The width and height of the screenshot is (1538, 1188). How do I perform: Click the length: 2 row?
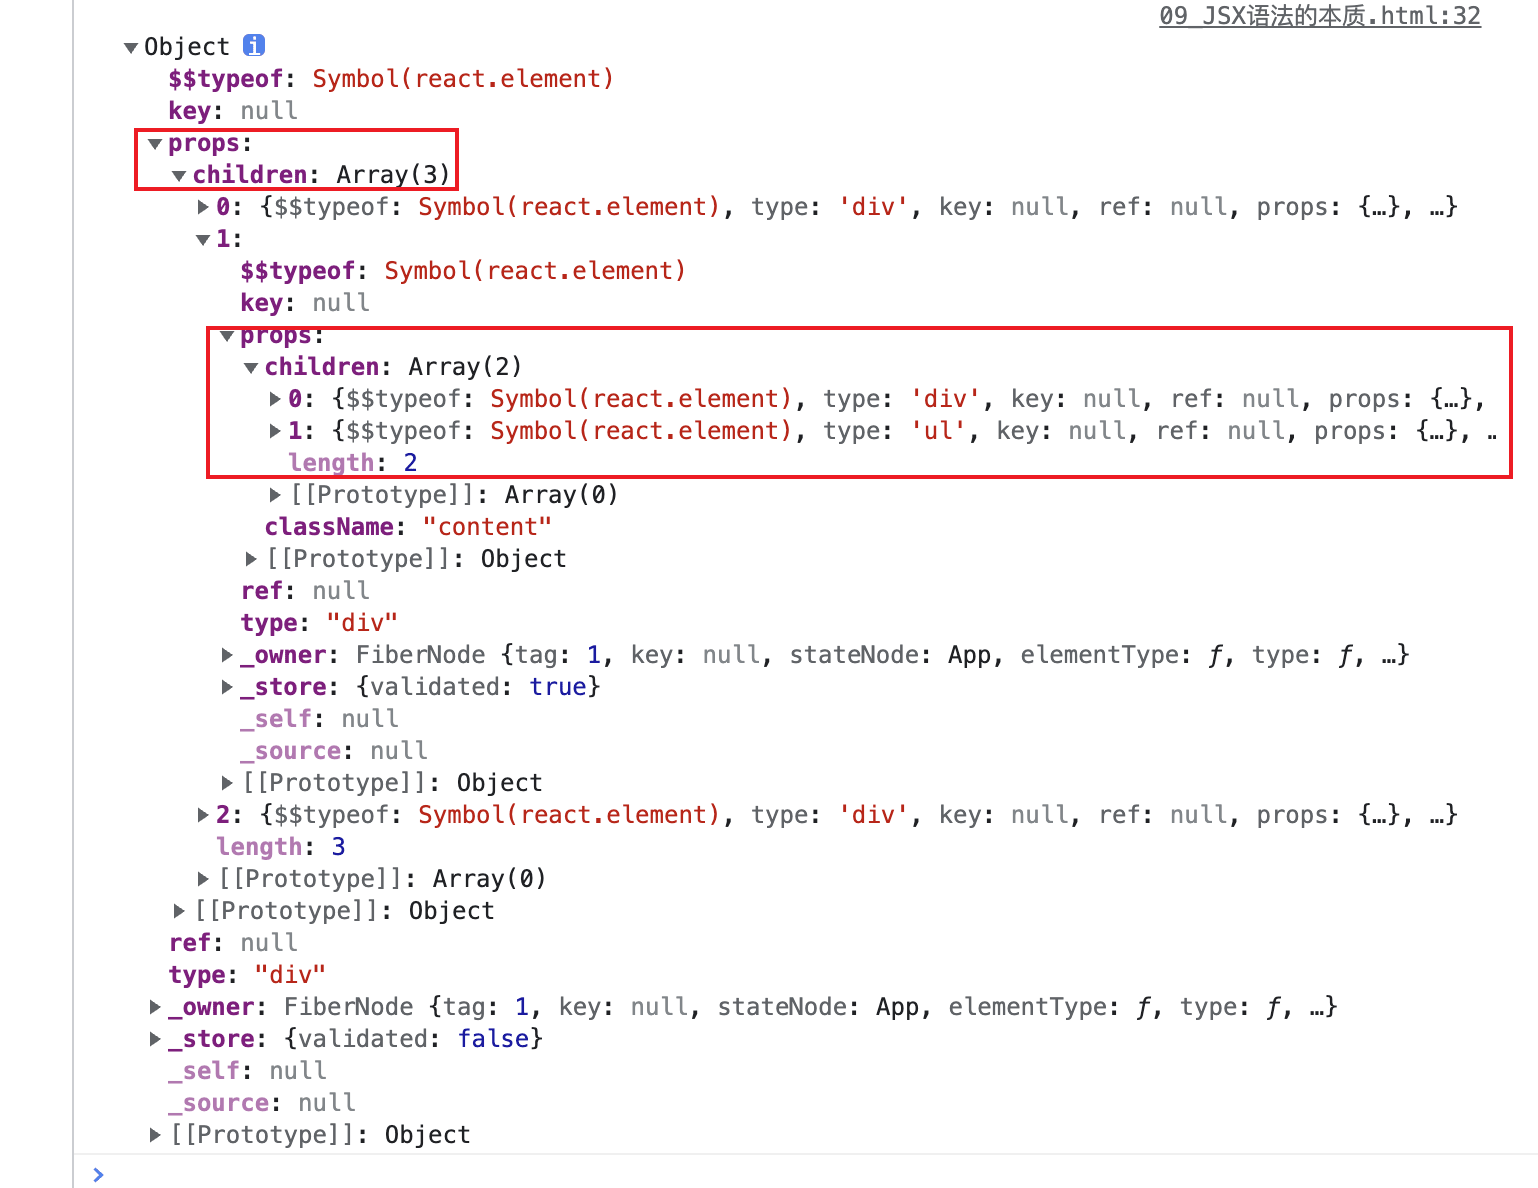[353, 463]
